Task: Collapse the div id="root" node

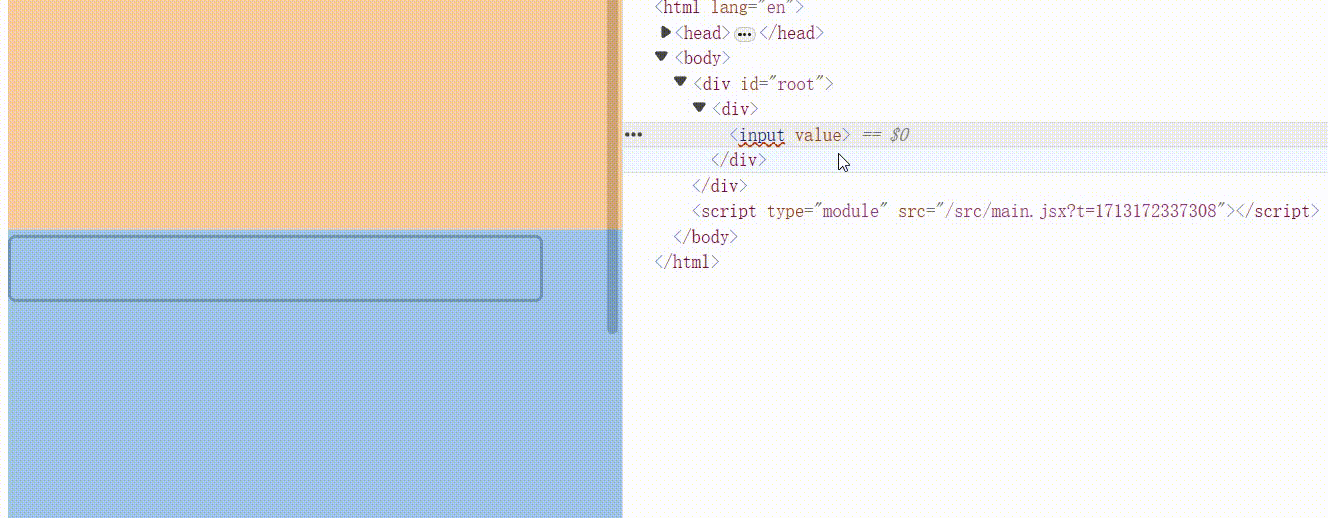Action: click(680, 82)
